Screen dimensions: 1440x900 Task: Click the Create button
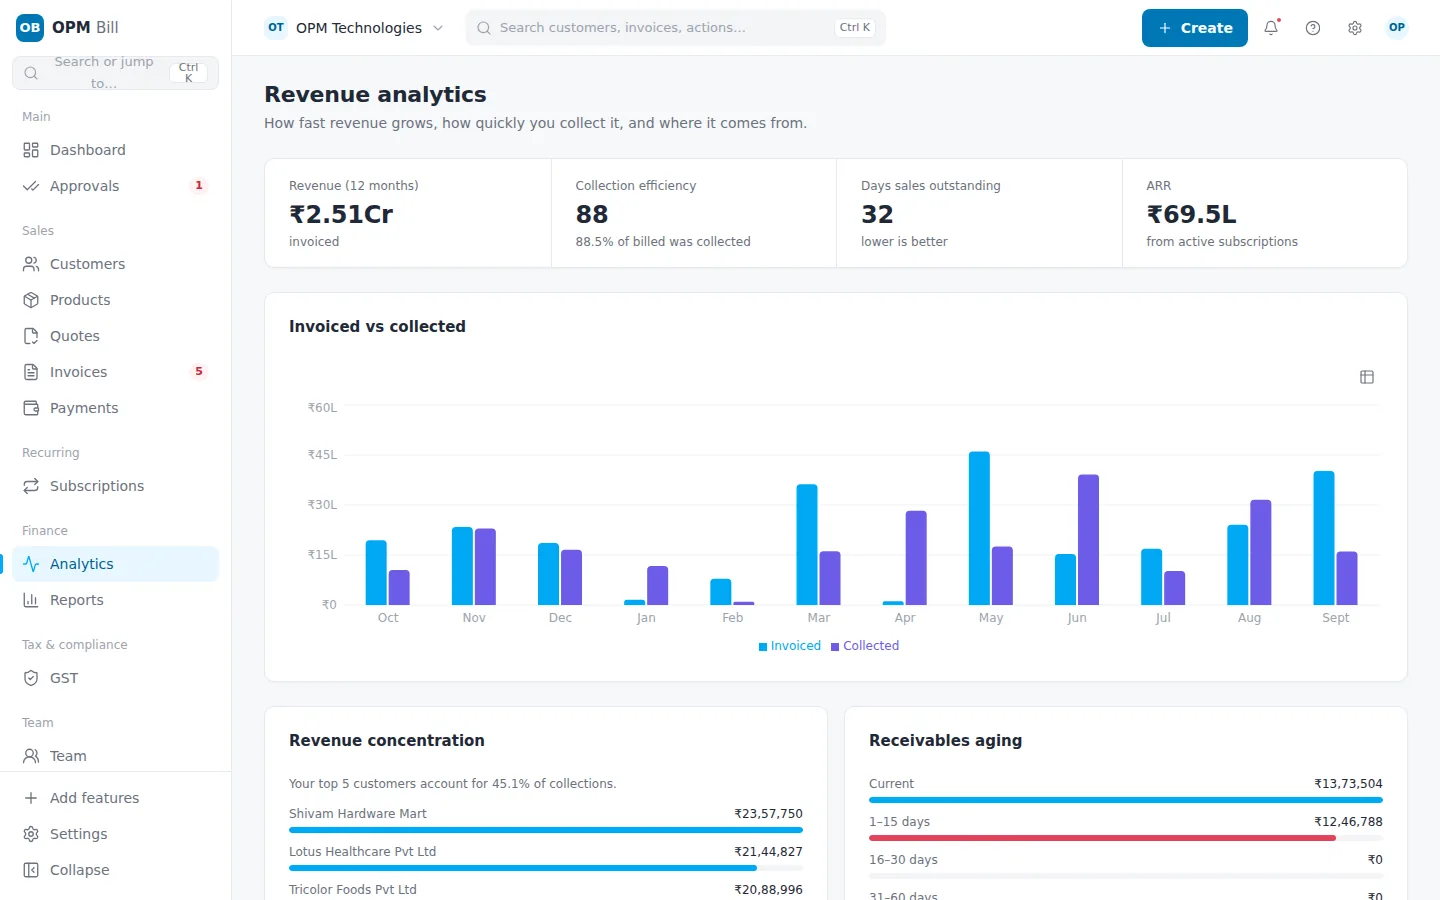1195,28
